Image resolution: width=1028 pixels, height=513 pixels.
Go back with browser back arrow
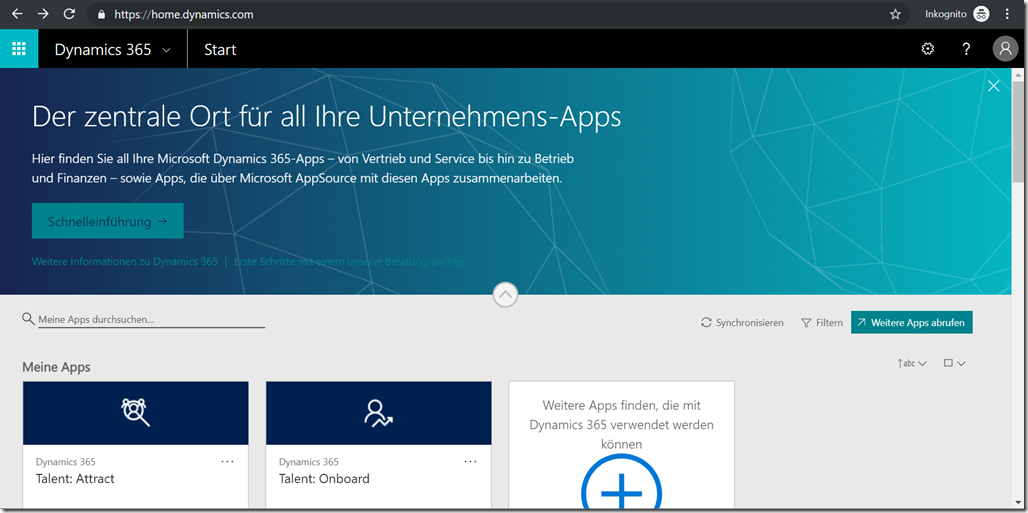[x=17, y=14]
